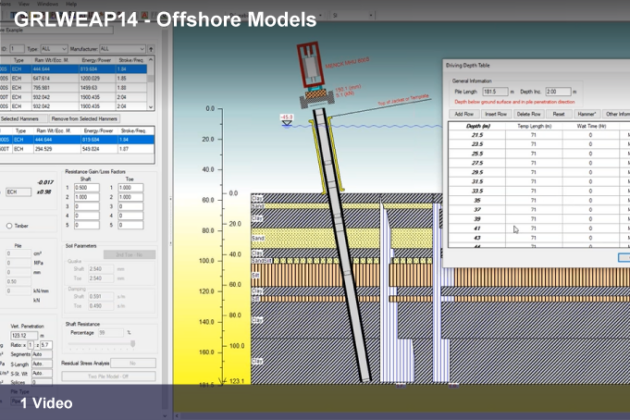Select the Timber radio button
Screen dimensions: 630x420
tap(9, 226)
